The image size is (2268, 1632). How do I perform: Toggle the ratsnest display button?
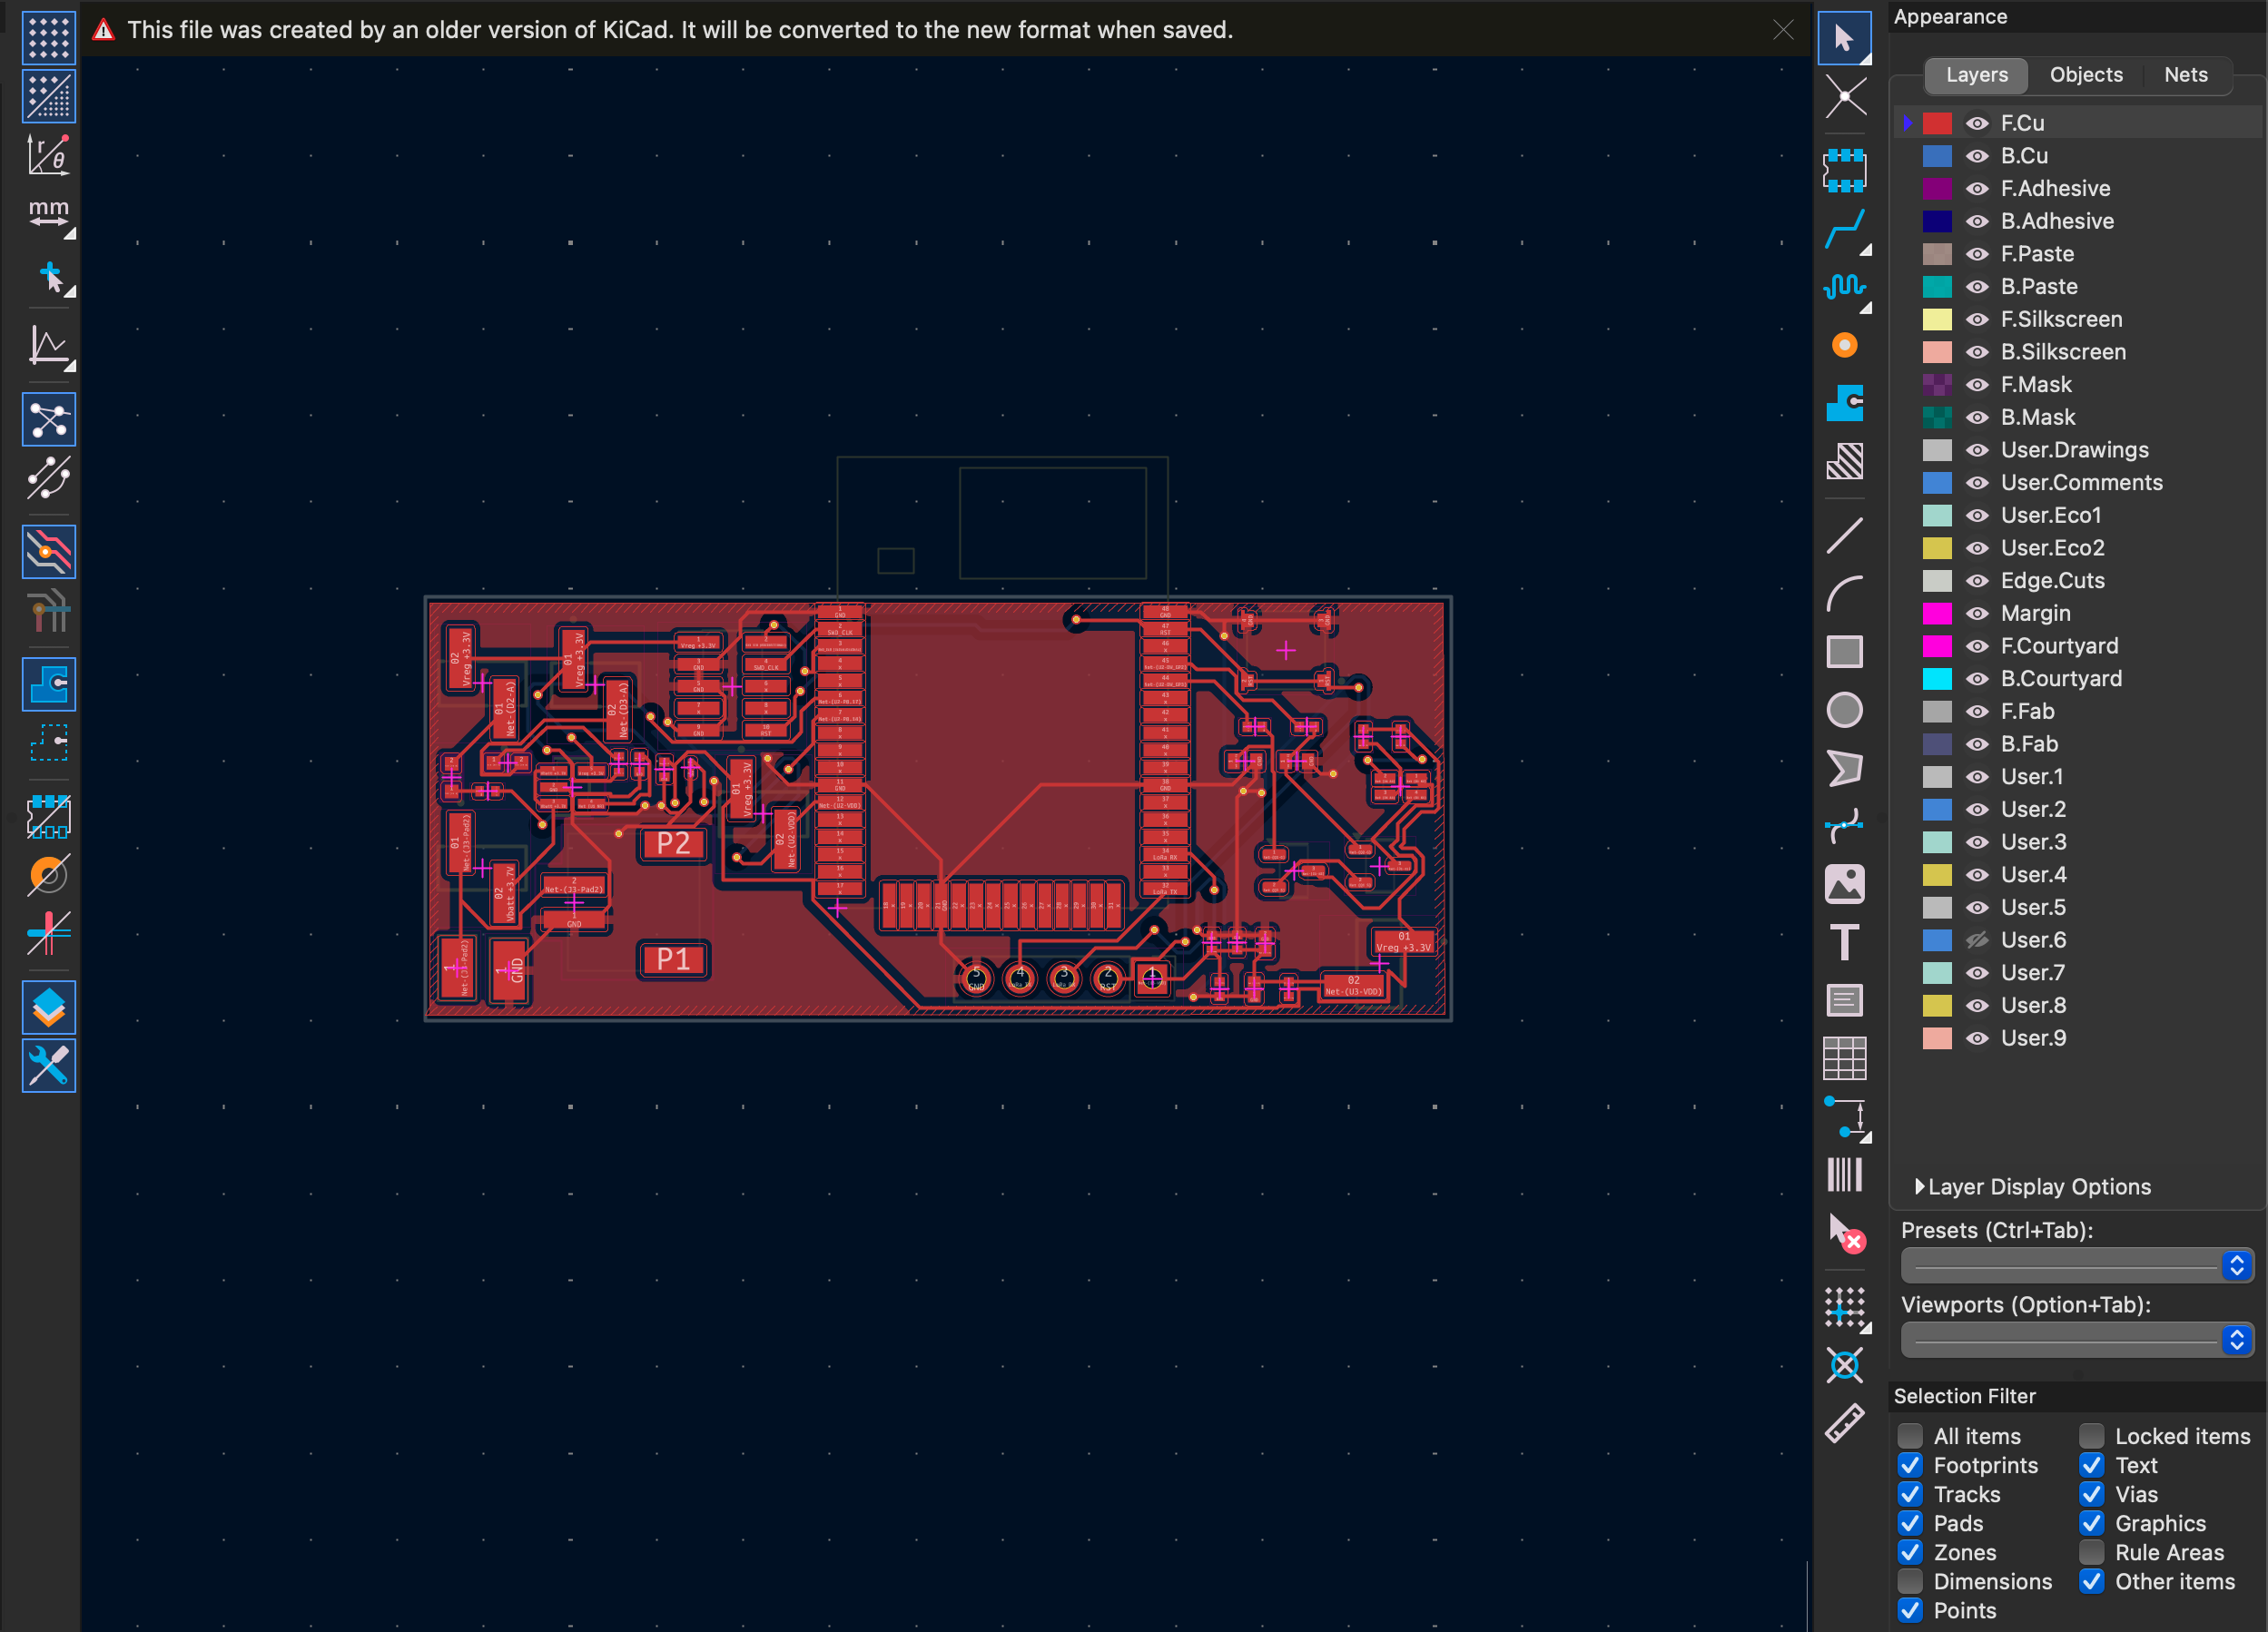48,420
